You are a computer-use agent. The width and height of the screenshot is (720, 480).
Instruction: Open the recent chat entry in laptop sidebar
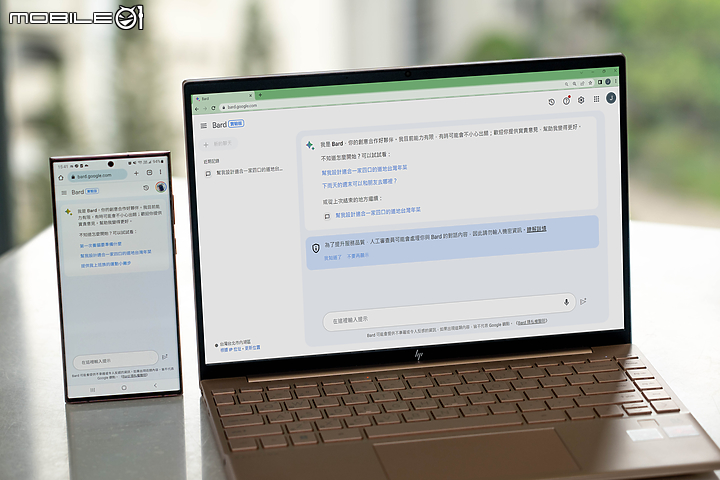[244, 171]
